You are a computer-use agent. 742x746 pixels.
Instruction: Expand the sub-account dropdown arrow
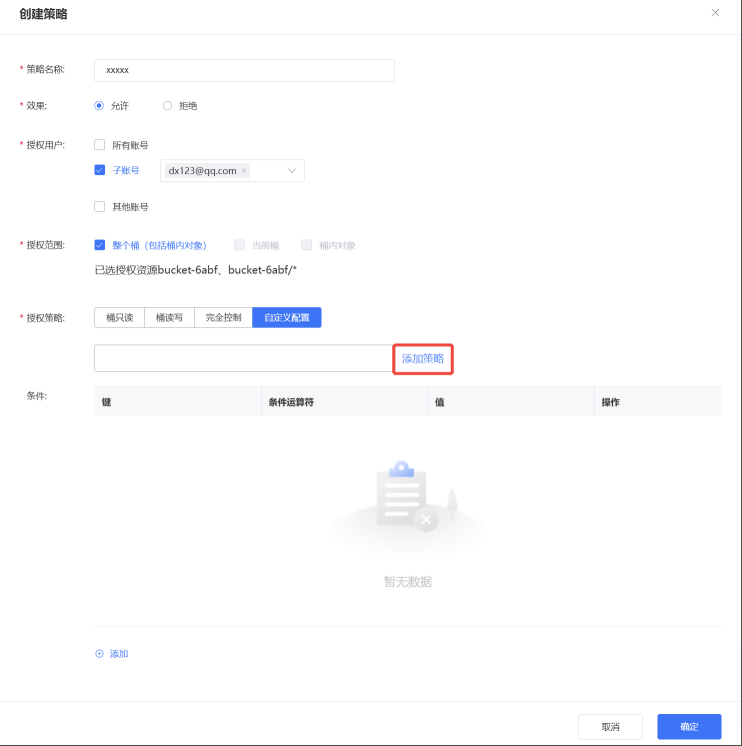point(292,171)
